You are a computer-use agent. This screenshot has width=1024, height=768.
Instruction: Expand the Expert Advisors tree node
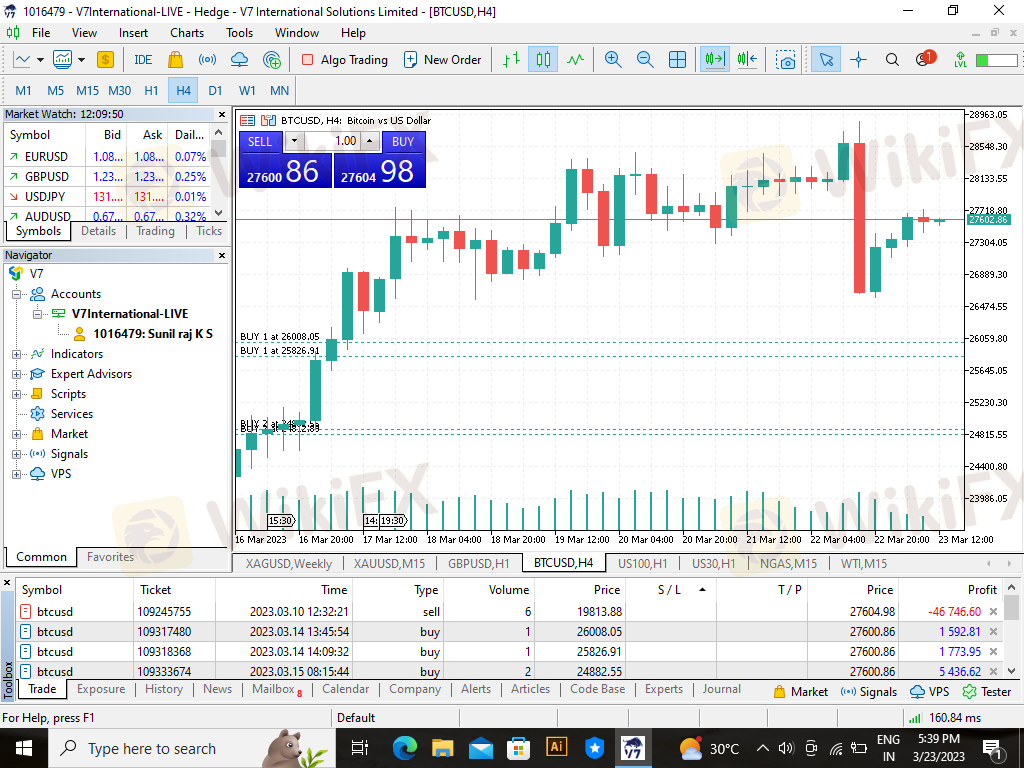pos(16,374)
